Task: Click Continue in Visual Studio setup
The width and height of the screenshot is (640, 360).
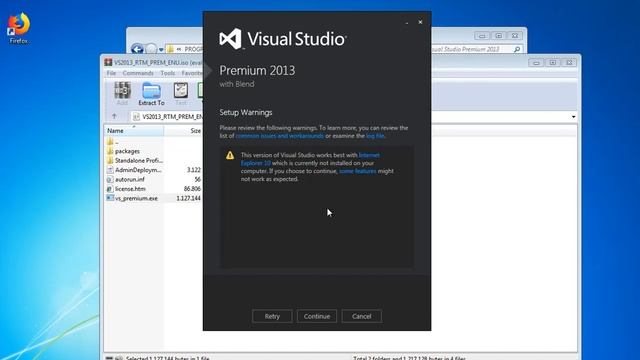Action: [x=317, y=316]
